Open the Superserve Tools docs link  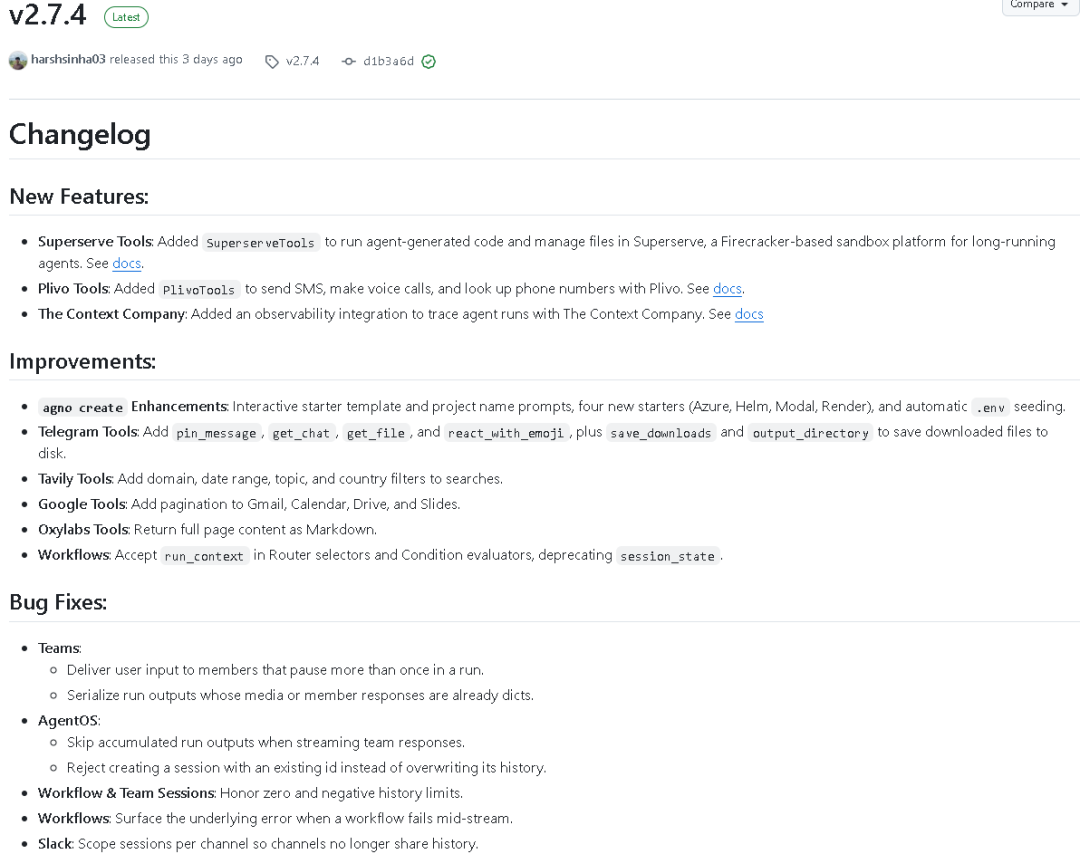pyautogui.click(x=127, y=263)
